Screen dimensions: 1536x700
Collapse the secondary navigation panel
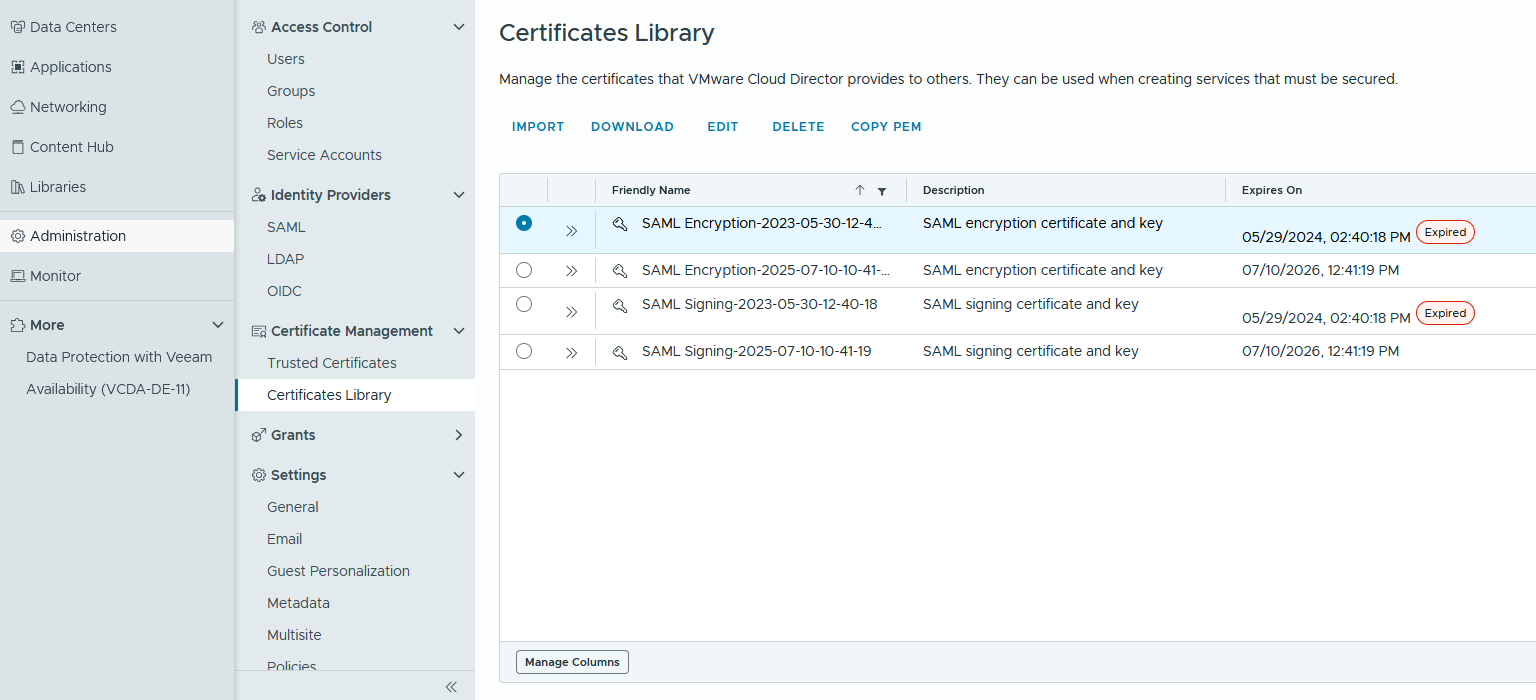[x=451, y=686]
